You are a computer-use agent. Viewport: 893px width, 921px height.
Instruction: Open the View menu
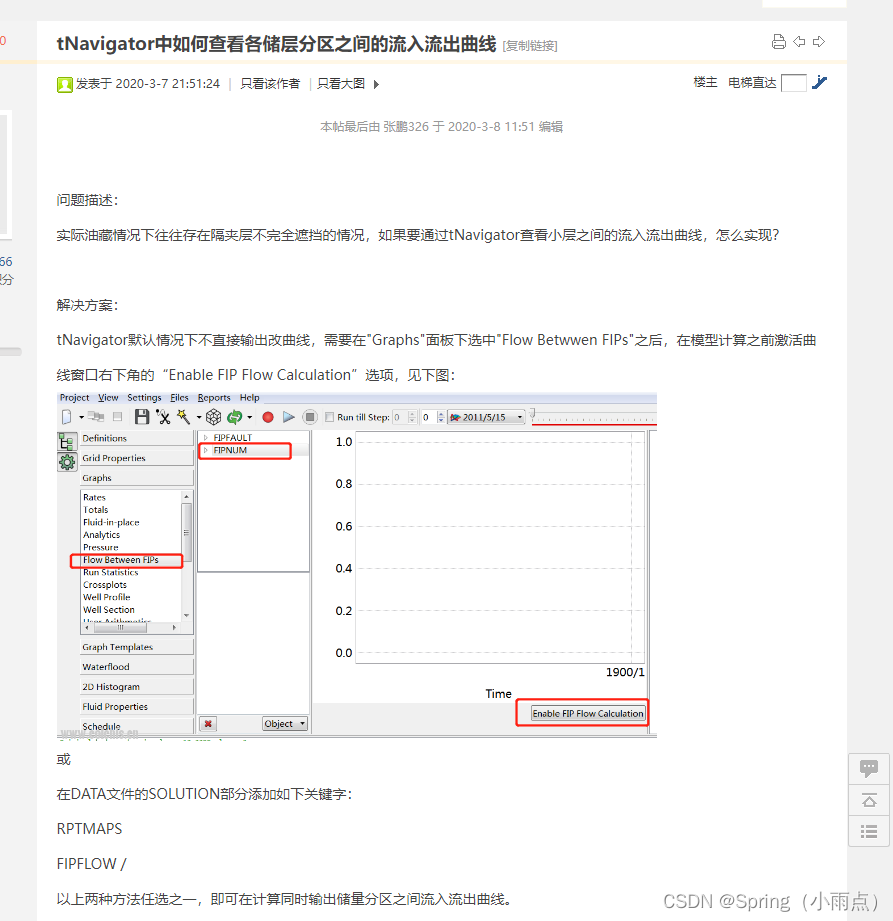point(108,398)
